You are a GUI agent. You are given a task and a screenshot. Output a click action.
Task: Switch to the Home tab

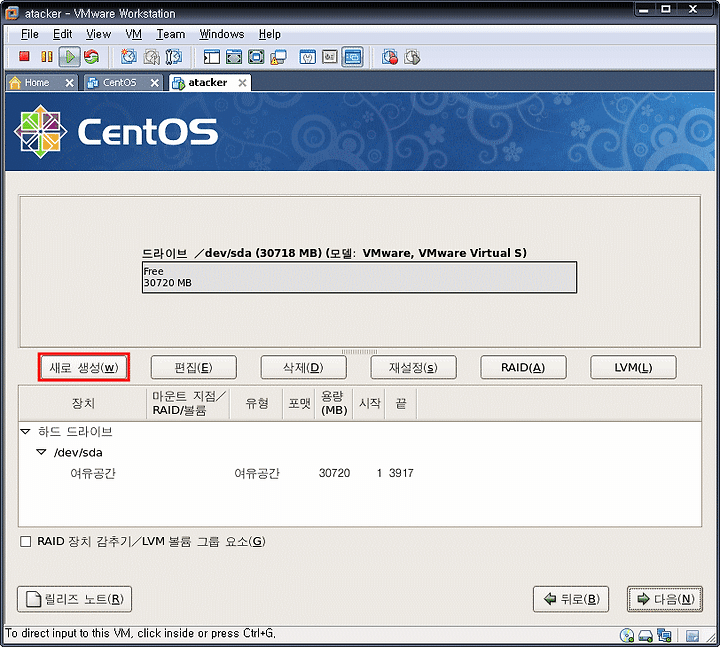click(37, 83)
